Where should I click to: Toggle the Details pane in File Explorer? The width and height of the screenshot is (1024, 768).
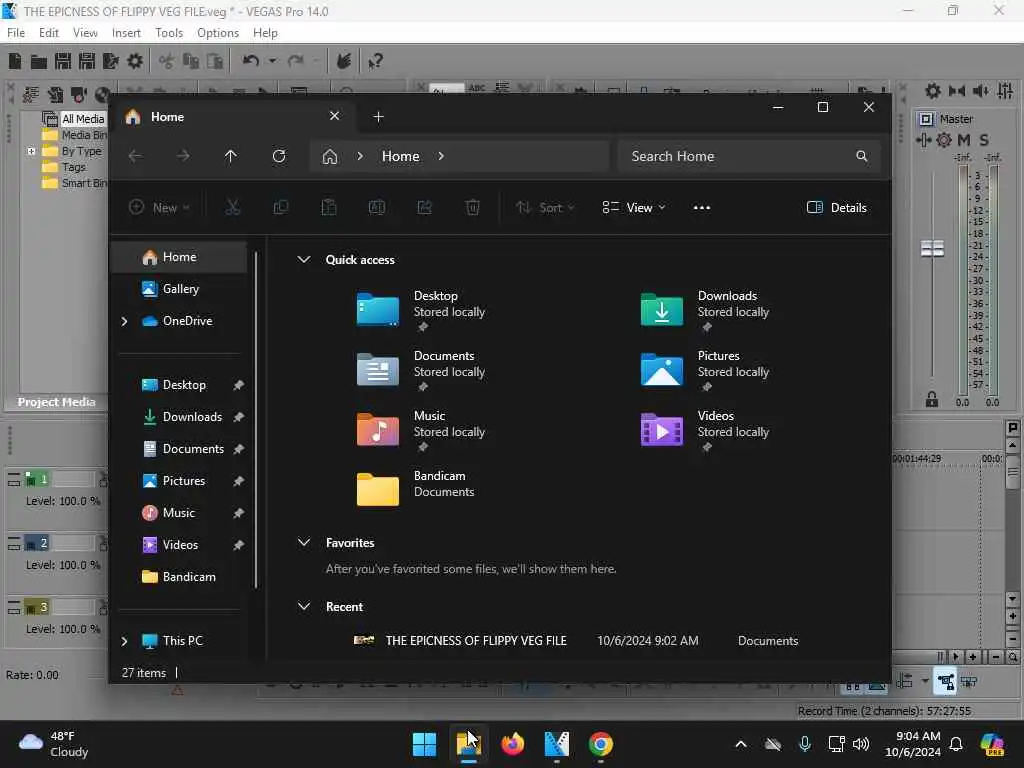click(x=837, y=208)
